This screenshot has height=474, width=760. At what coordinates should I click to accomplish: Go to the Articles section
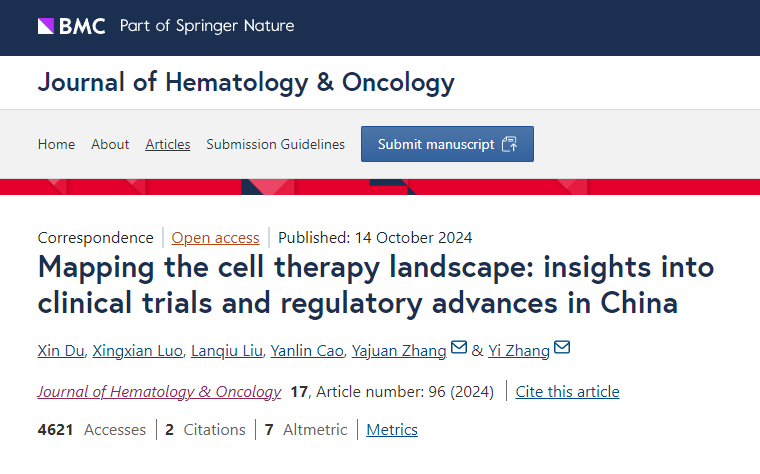168,144
